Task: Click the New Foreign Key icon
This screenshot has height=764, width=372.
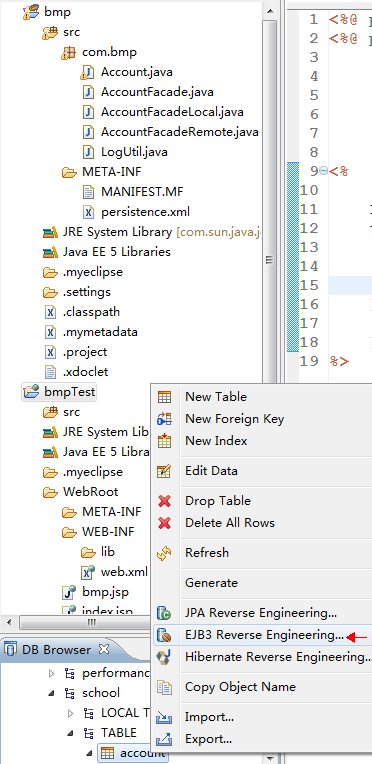Action: click(164, 419)
